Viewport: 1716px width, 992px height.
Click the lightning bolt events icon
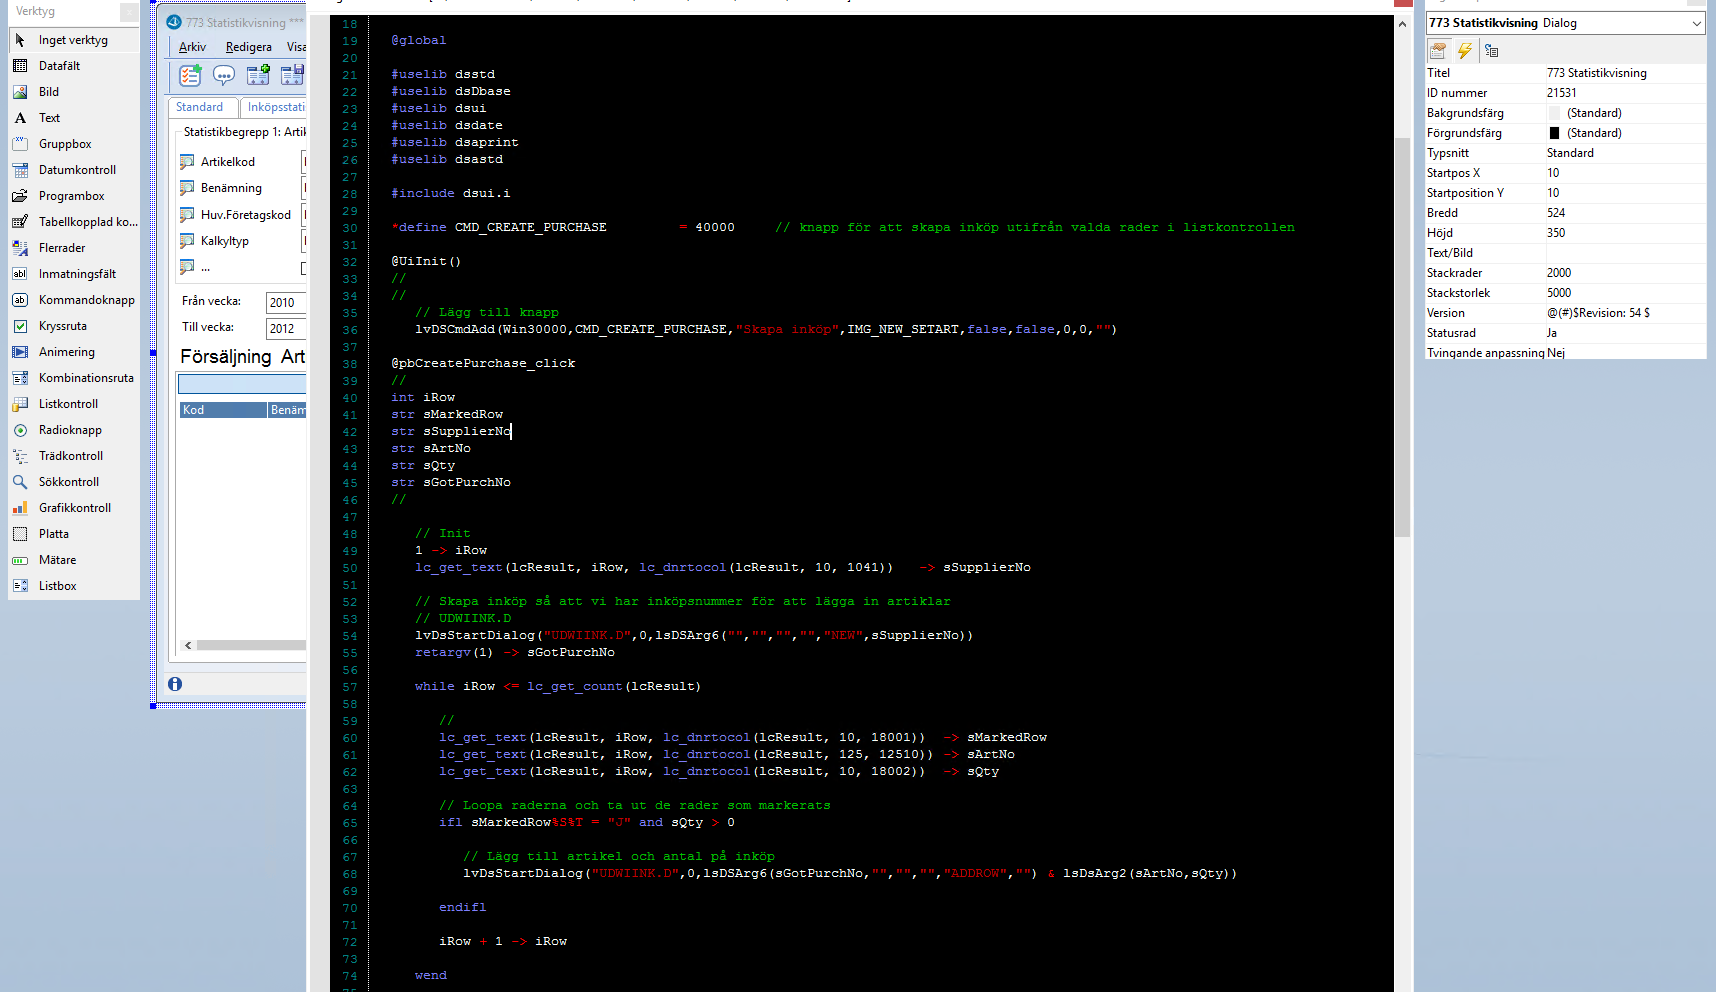[1464, 51]
